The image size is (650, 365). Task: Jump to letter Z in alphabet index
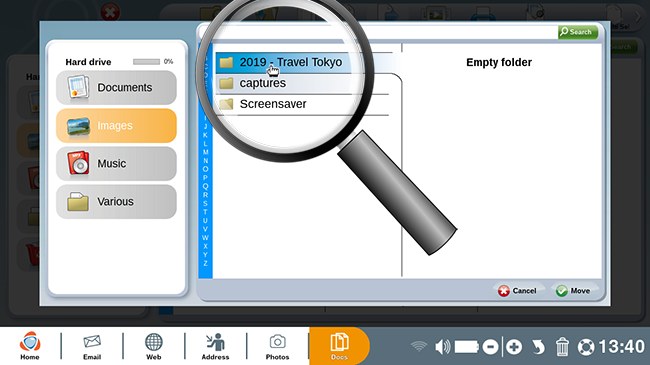(x=205, y=263)
